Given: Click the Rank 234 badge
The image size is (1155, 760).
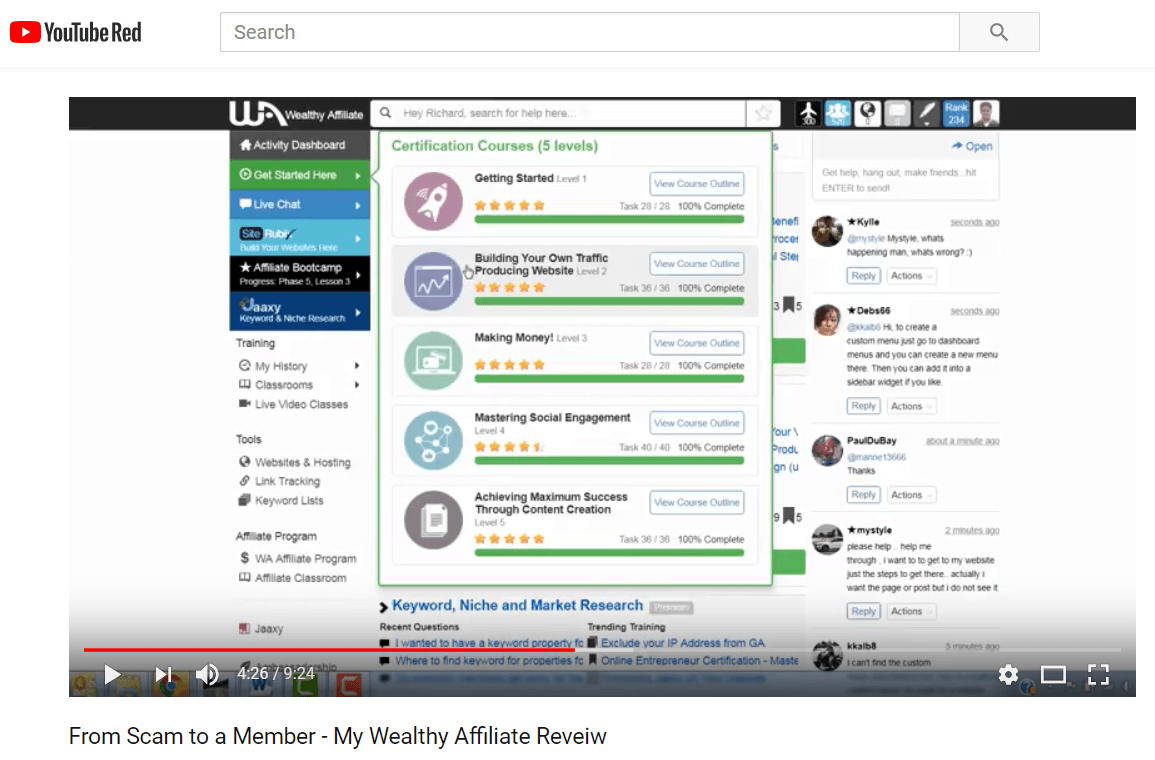Looking at the screenshot, I should (956, 113).
